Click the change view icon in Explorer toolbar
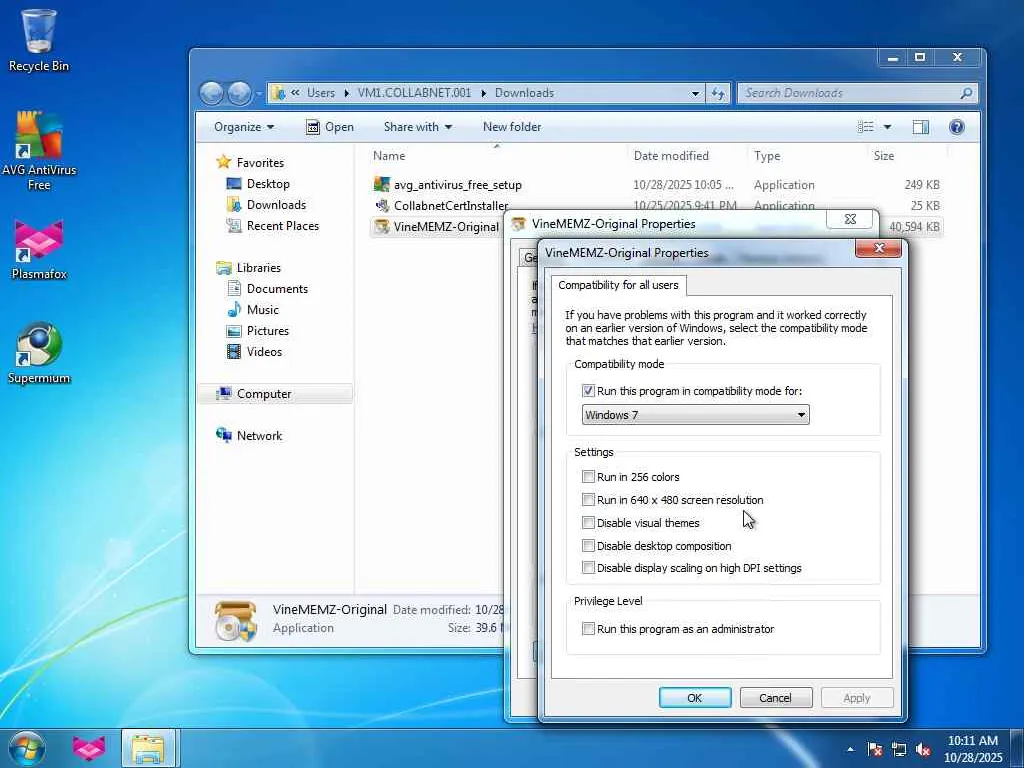 pos(865,127)
